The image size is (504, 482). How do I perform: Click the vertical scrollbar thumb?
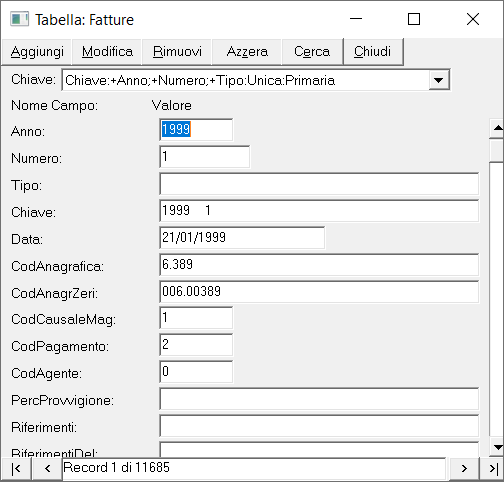[497, 150]
